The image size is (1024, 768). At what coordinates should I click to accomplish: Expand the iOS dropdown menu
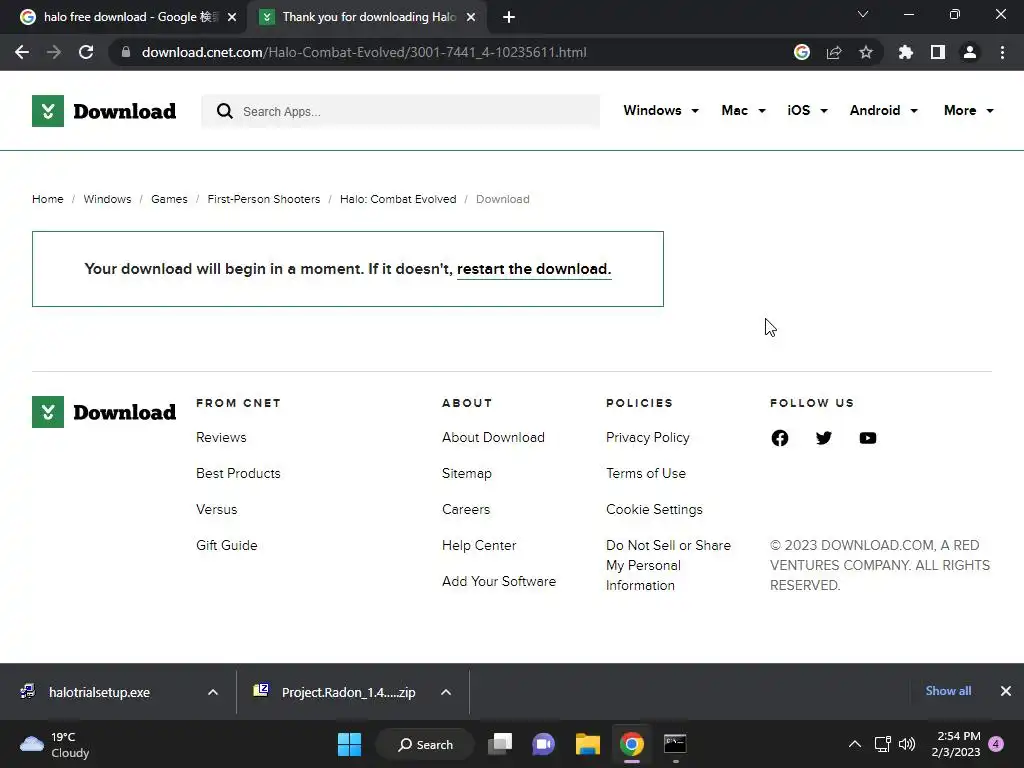pyautogui.click(x=807, y=110)
